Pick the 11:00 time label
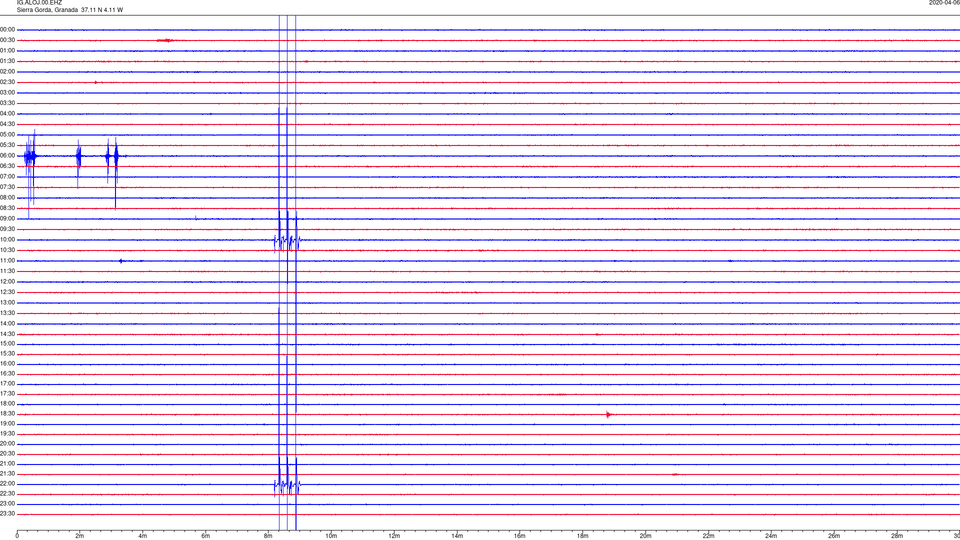Screen dimensions: 960x540 [x=7, y=260]
